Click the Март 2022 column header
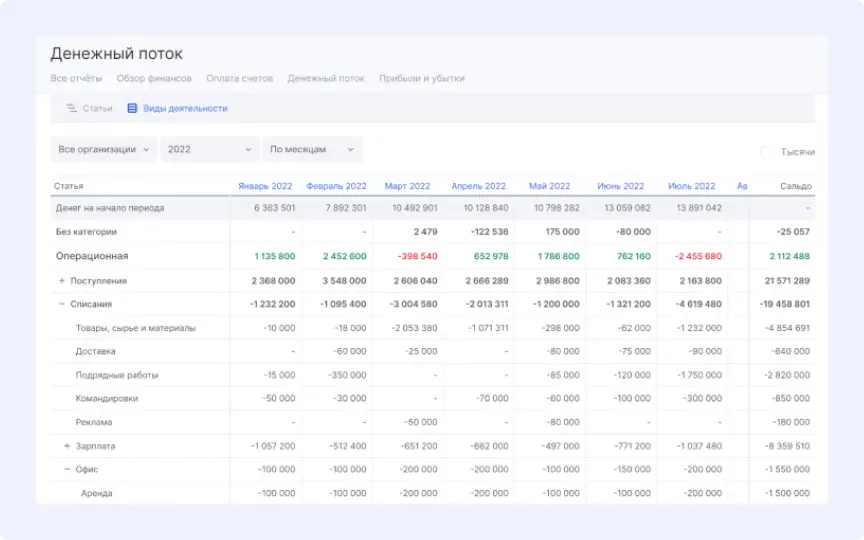 (407, 186)
